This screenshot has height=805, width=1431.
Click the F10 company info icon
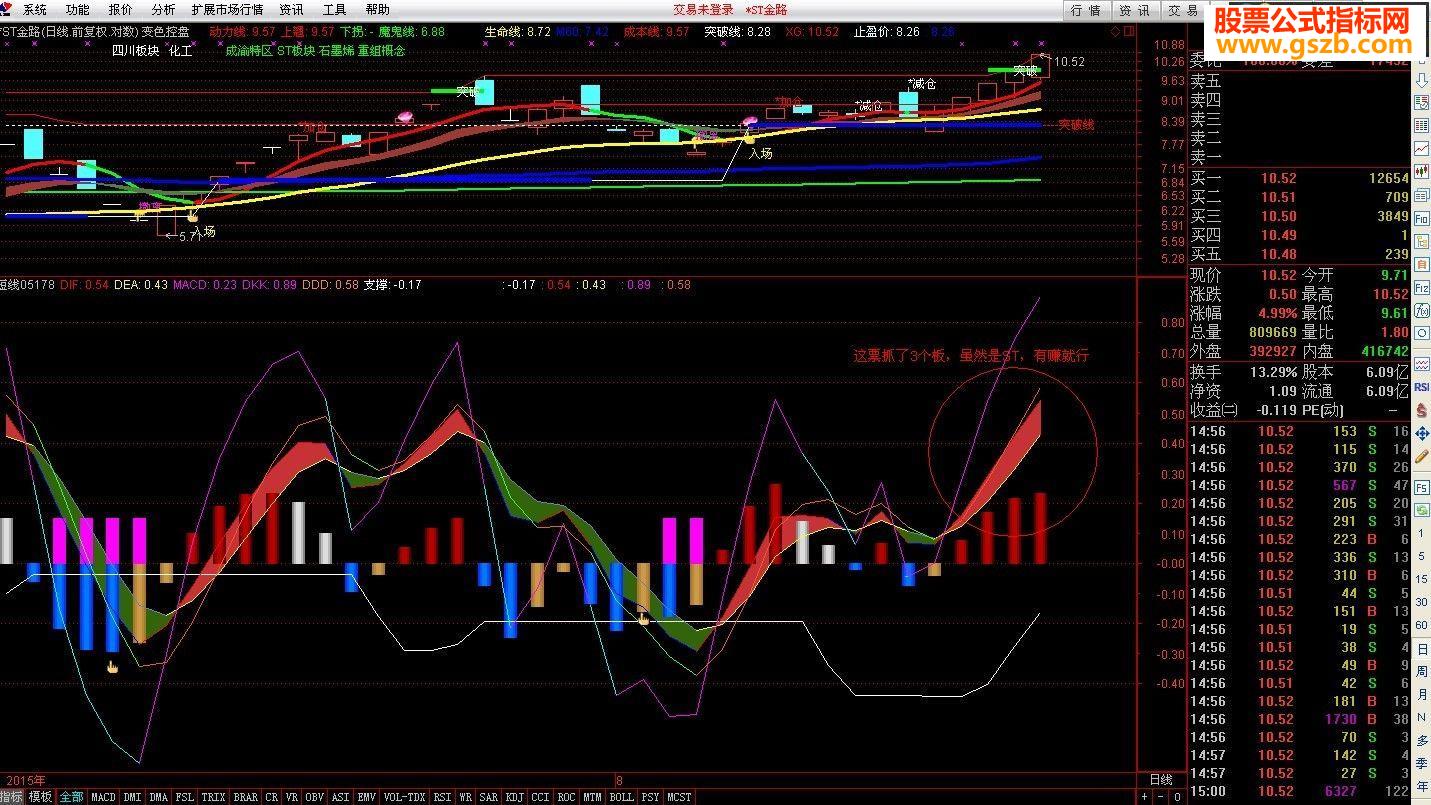tap(1422, 218)
